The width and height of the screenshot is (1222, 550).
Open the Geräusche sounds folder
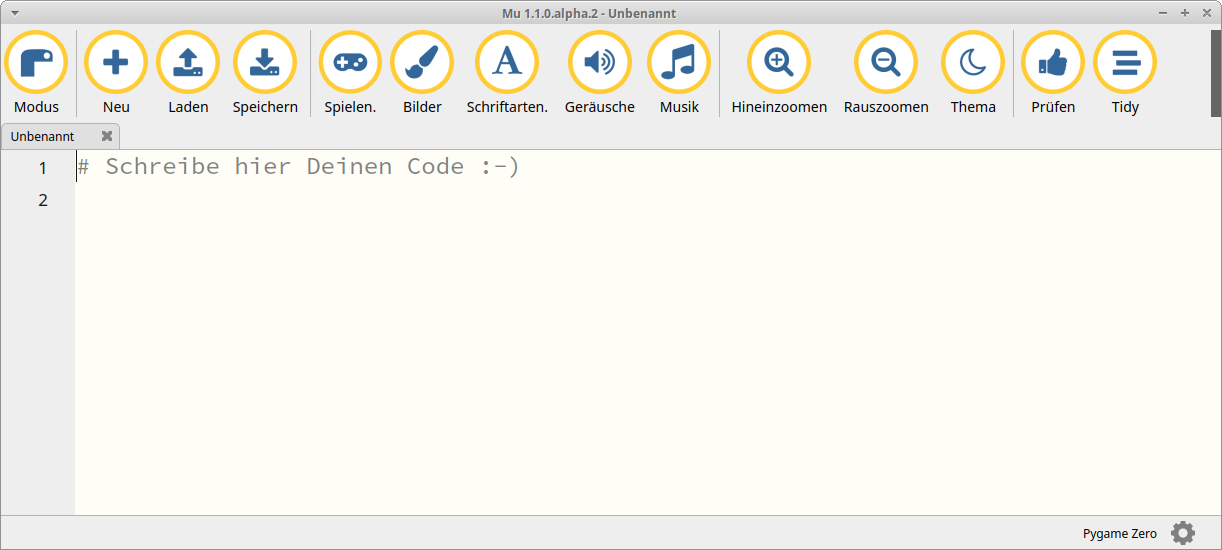point(599,64)
